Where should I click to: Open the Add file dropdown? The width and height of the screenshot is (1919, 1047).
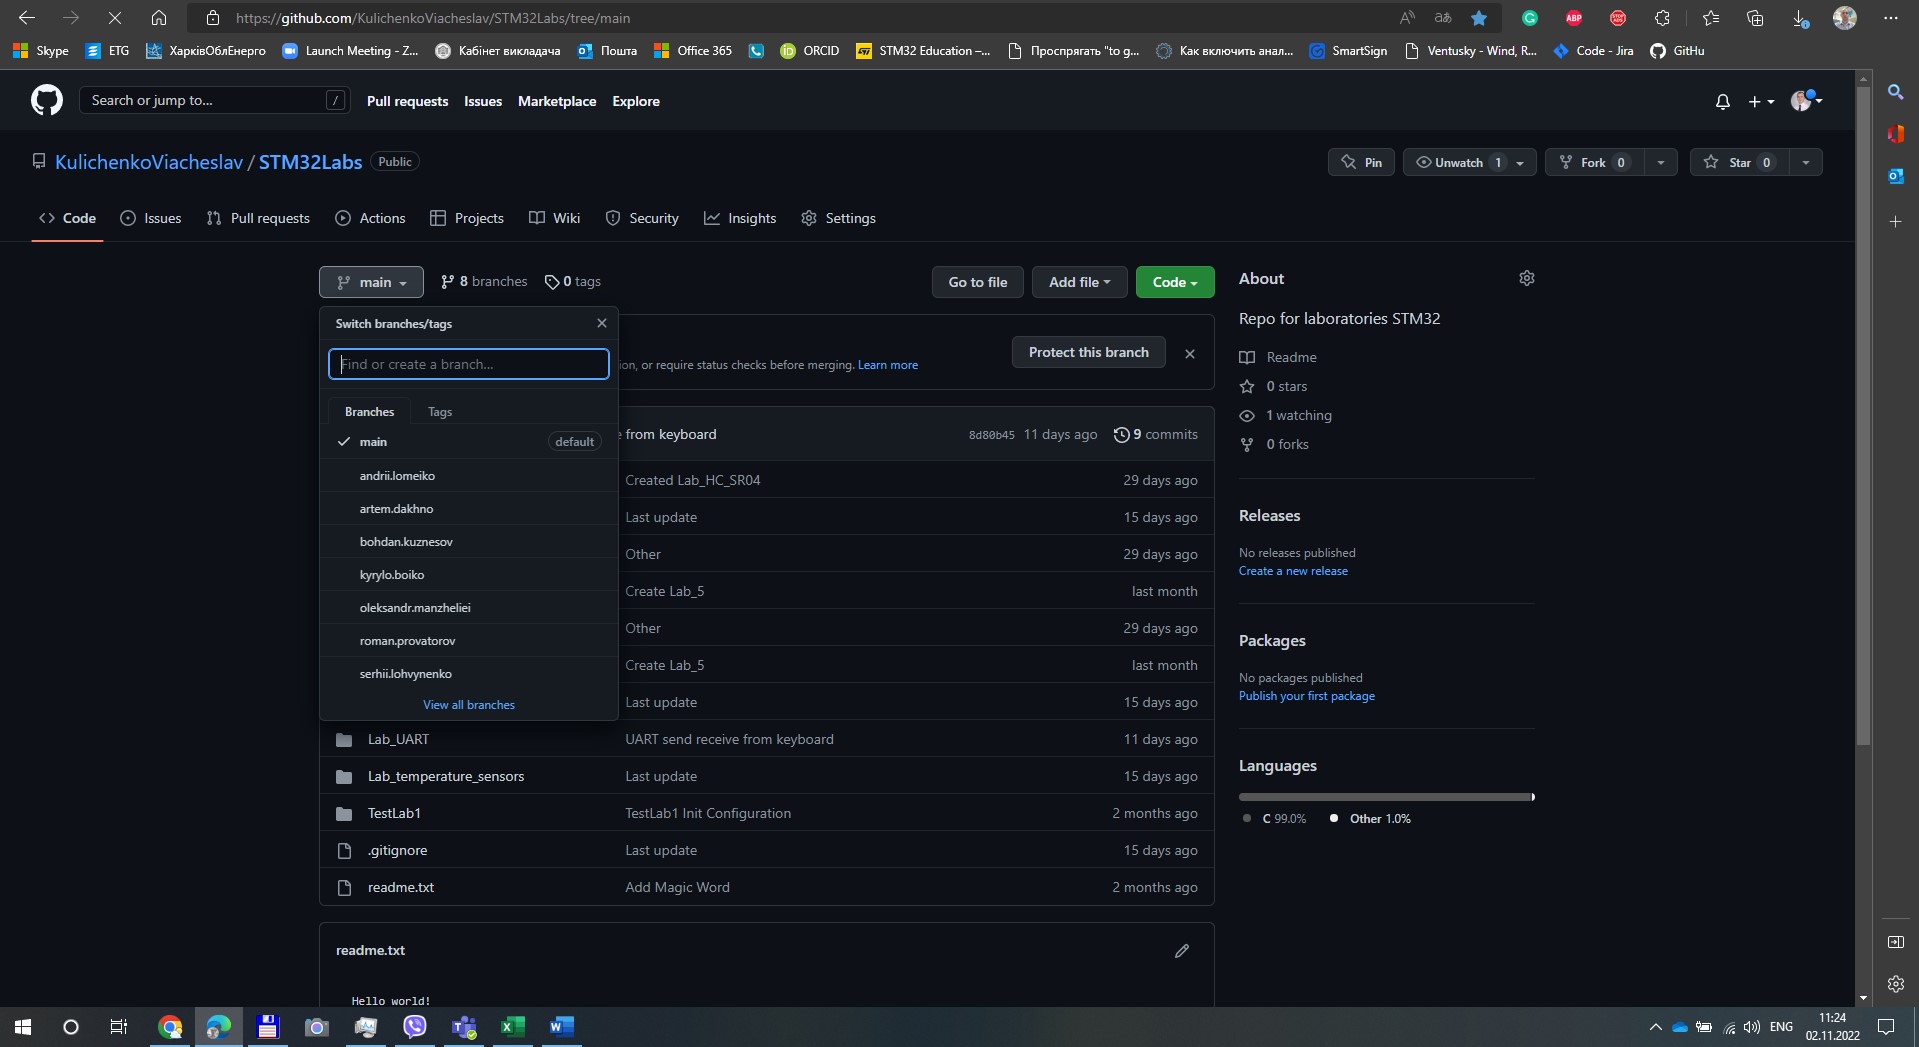coord(1079,282)
